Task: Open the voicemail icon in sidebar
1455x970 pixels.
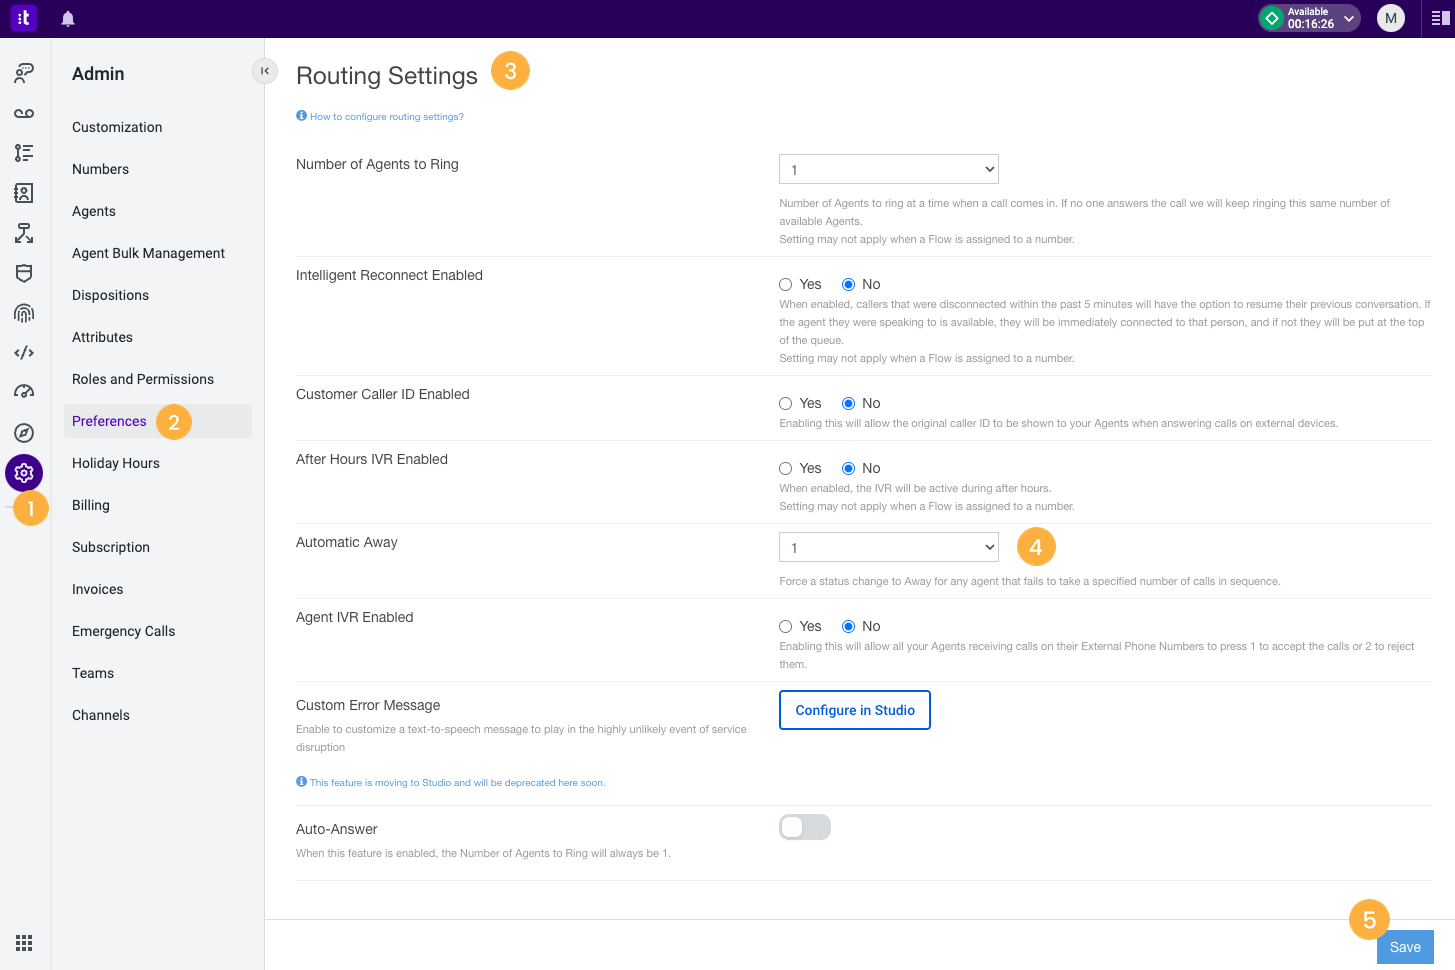Action: click(24, 113)
